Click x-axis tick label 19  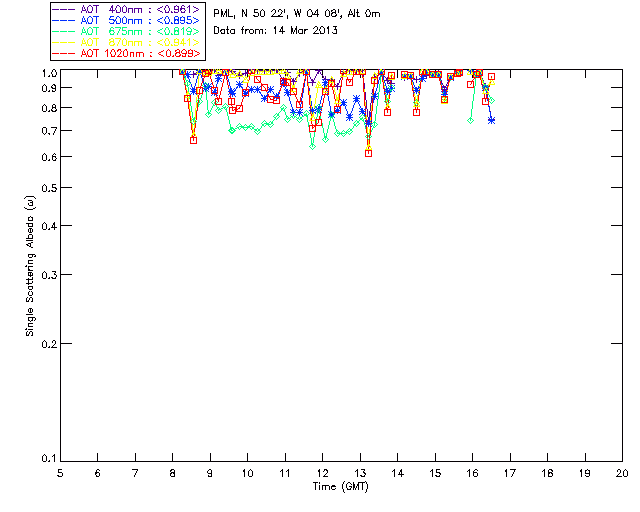tap(585, 473)
